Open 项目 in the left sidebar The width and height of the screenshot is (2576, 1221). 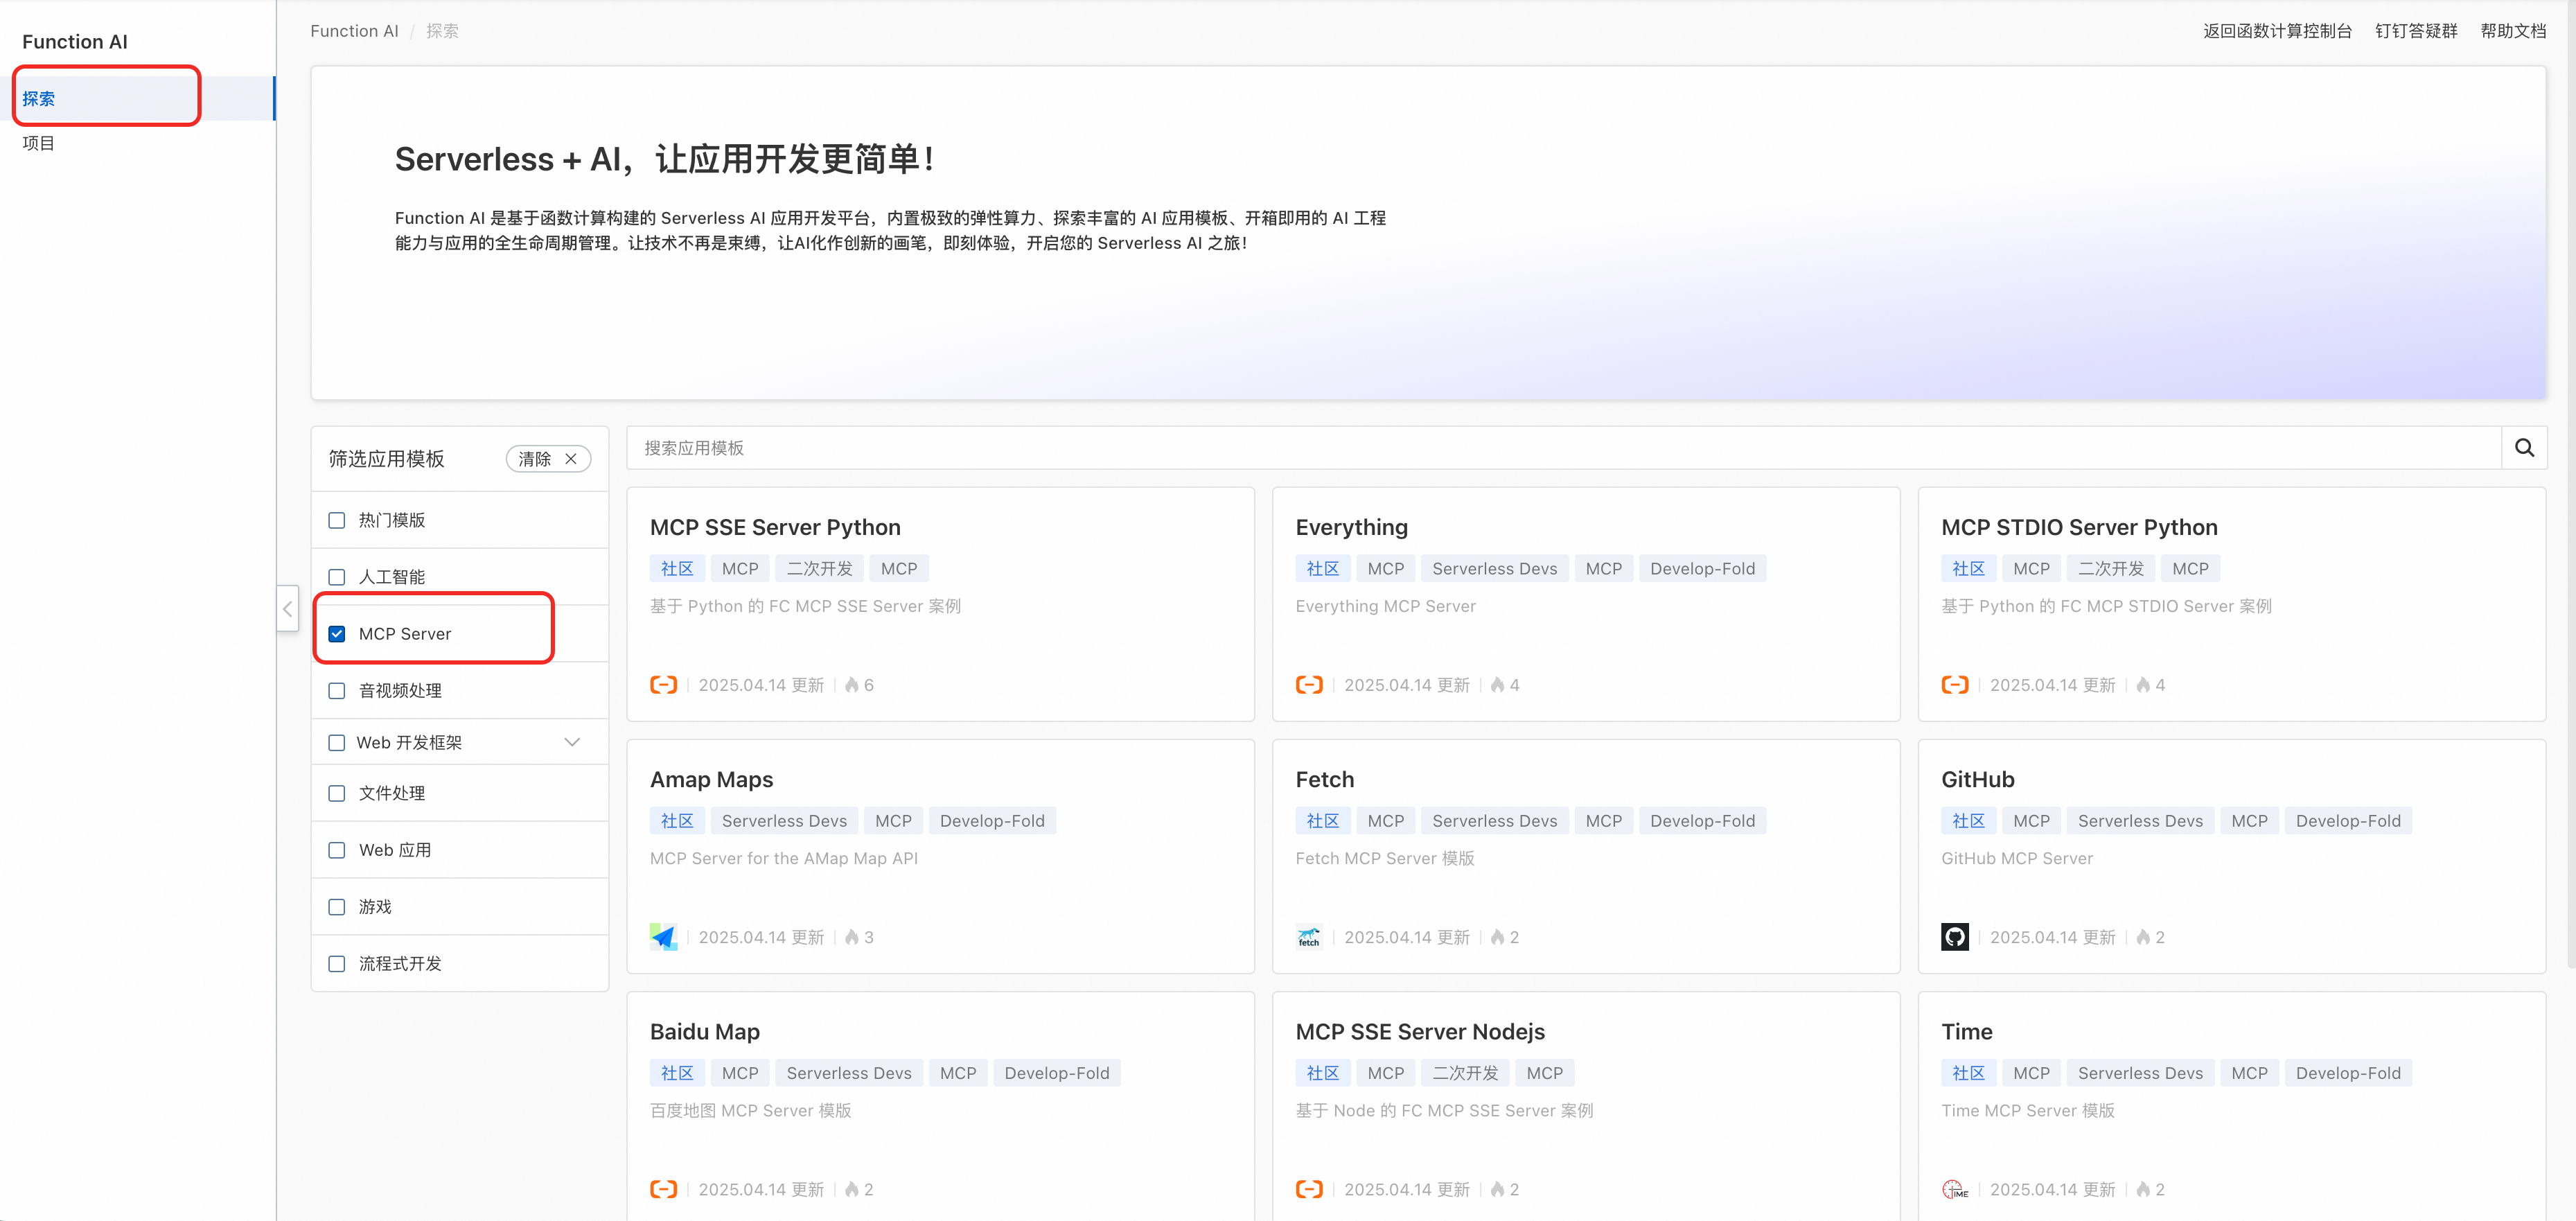click(39, 143)
